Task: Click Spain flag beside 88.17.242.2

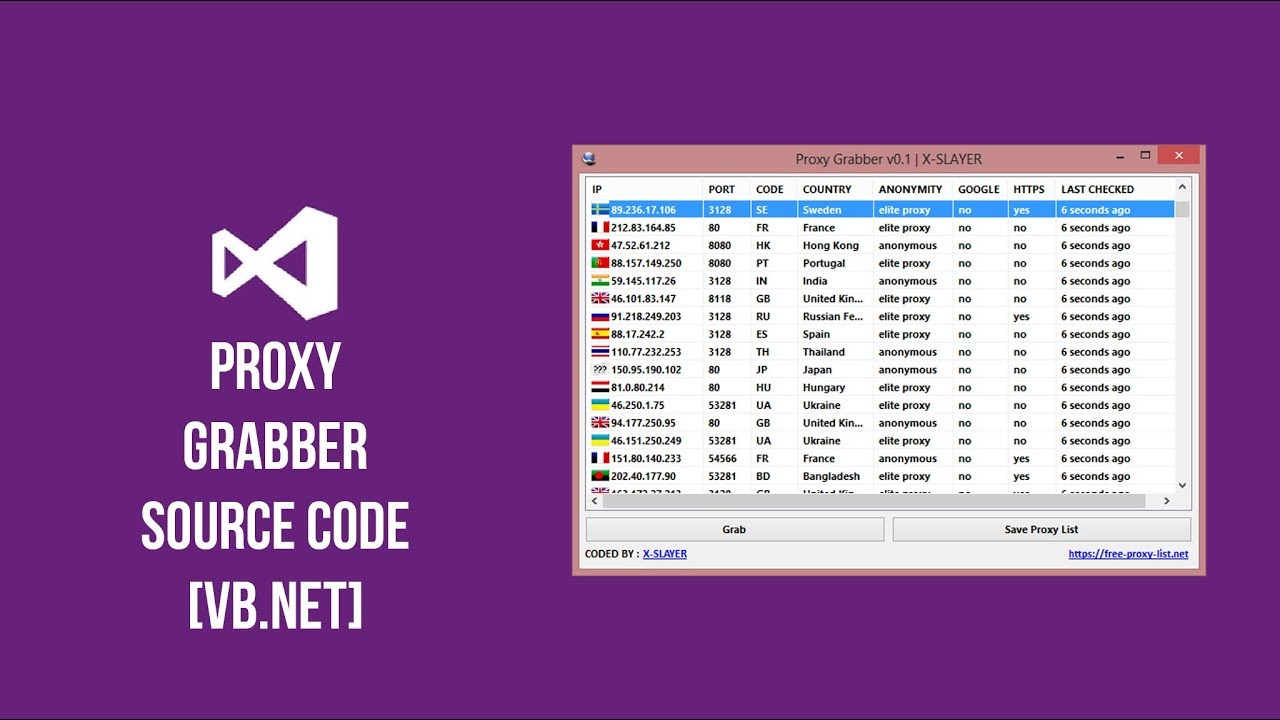Action: (600, 334)
